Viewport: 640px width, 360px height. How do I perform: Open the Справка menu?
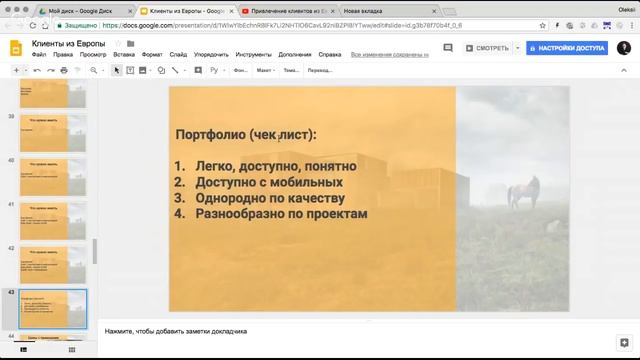tap(330, 54)
